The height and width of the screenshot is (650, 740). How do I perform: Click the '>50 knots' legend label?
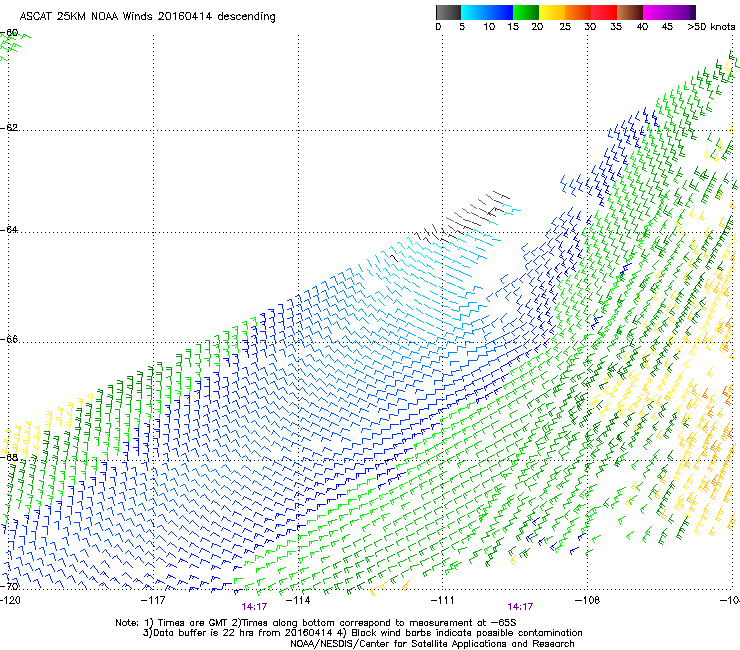point(711,27)
